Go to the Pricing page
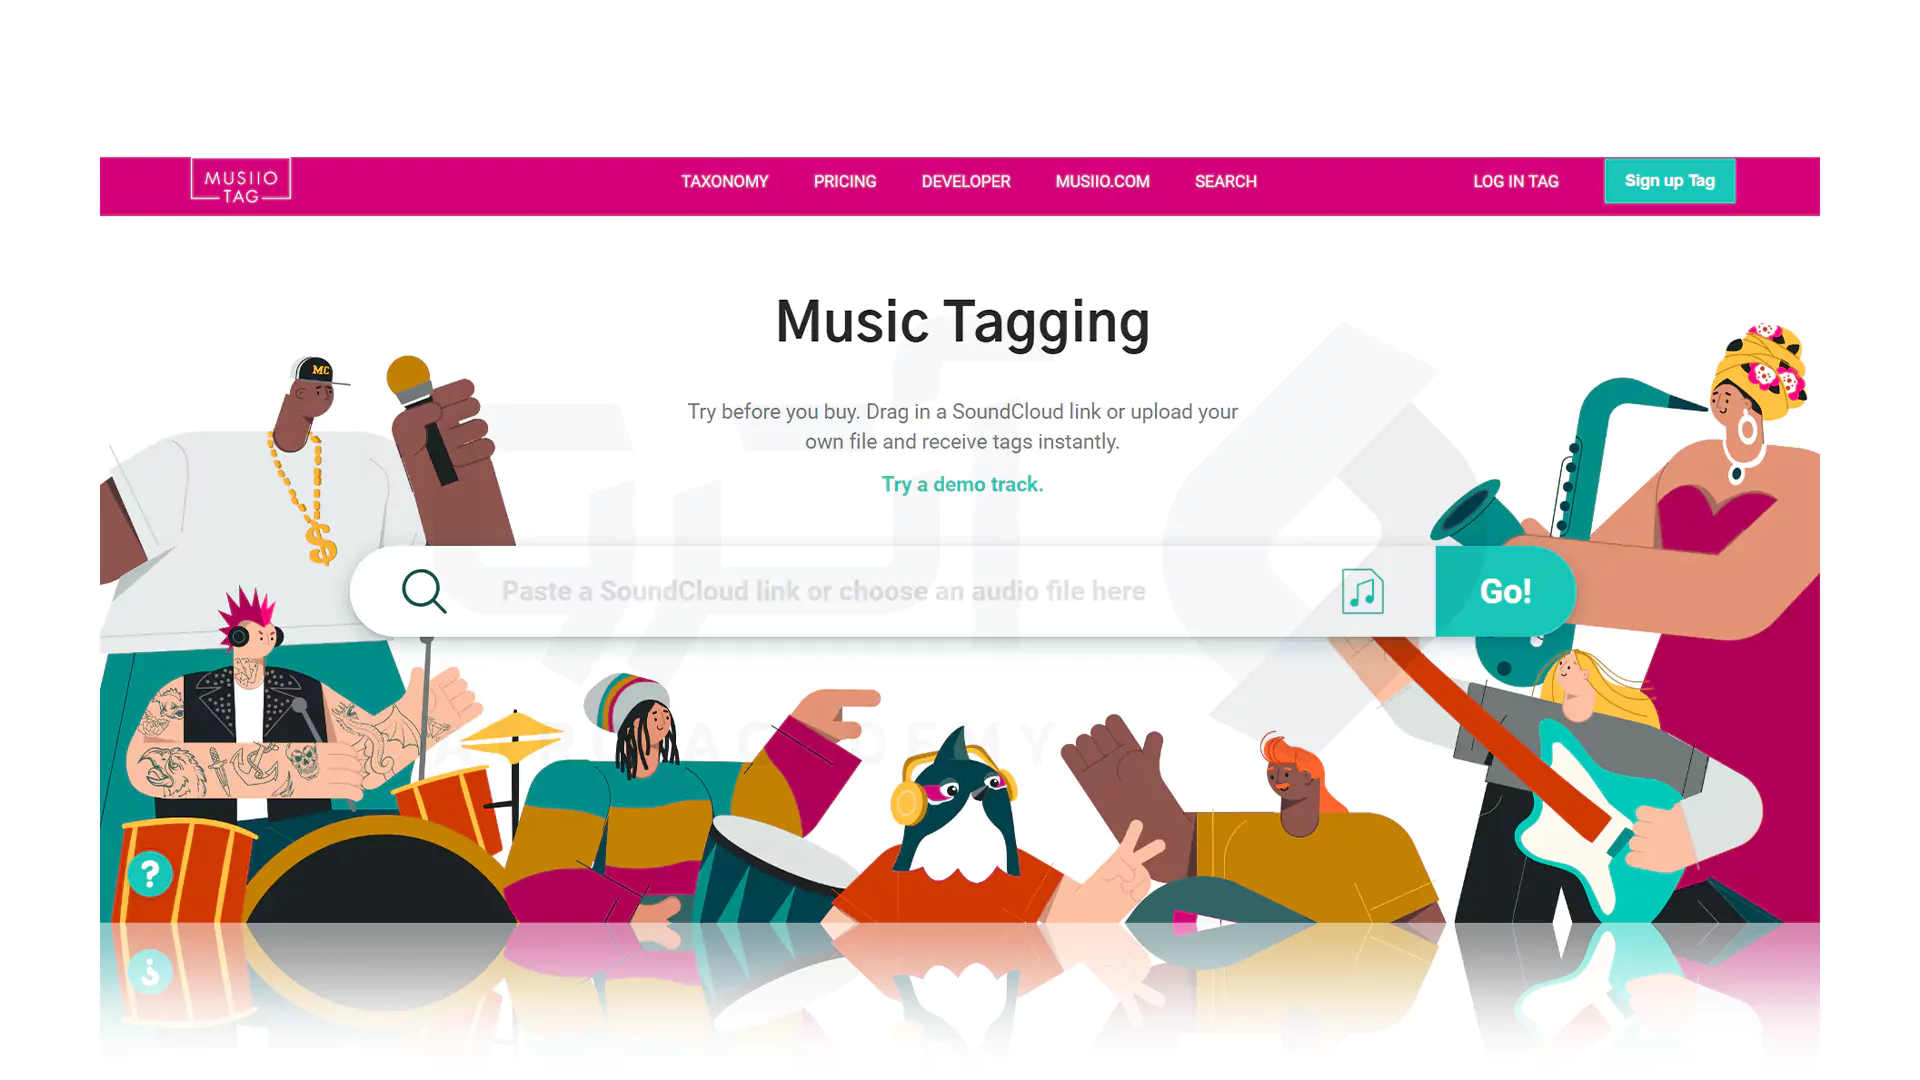 845,181
